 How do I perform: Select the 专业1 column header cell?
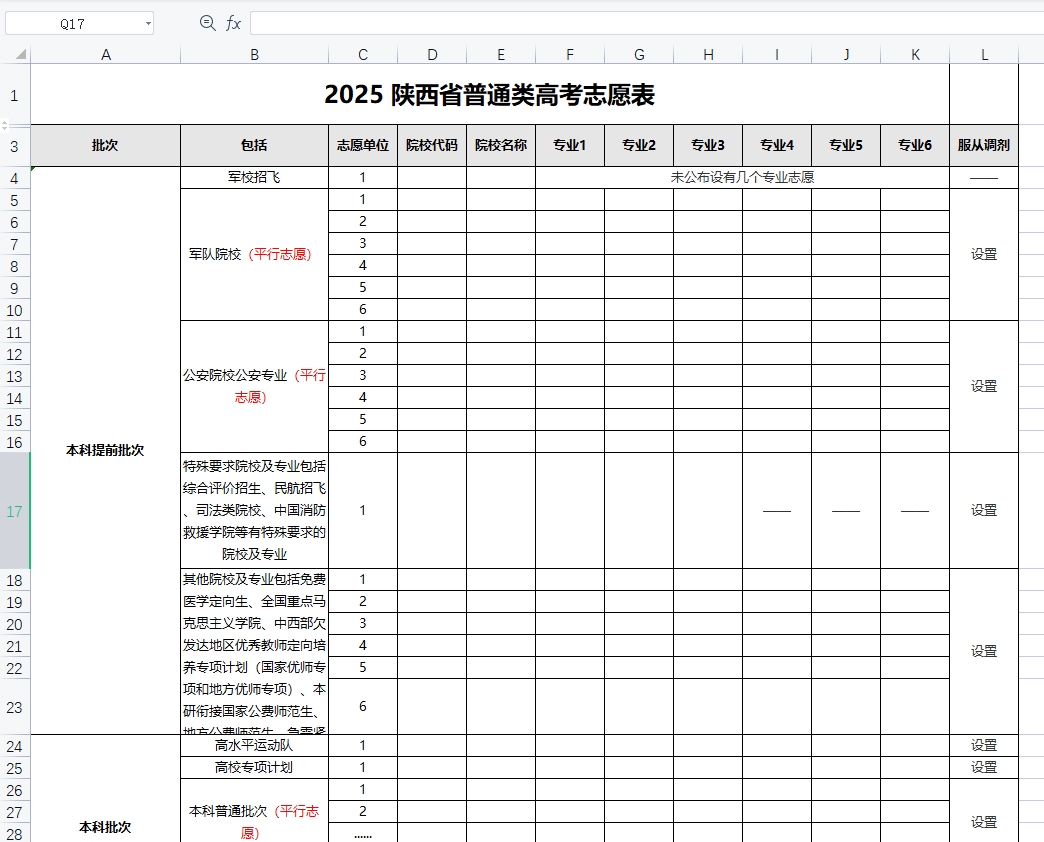pos(570,144)
